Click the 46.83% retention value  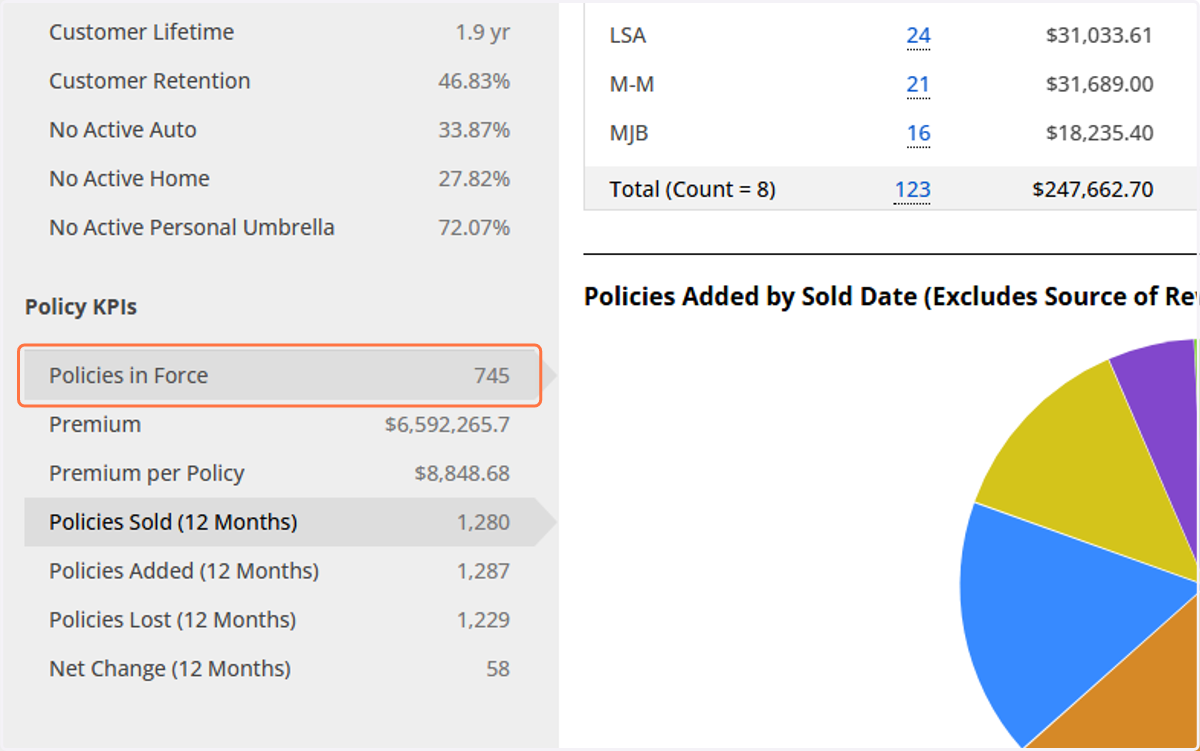click(474, 81)
